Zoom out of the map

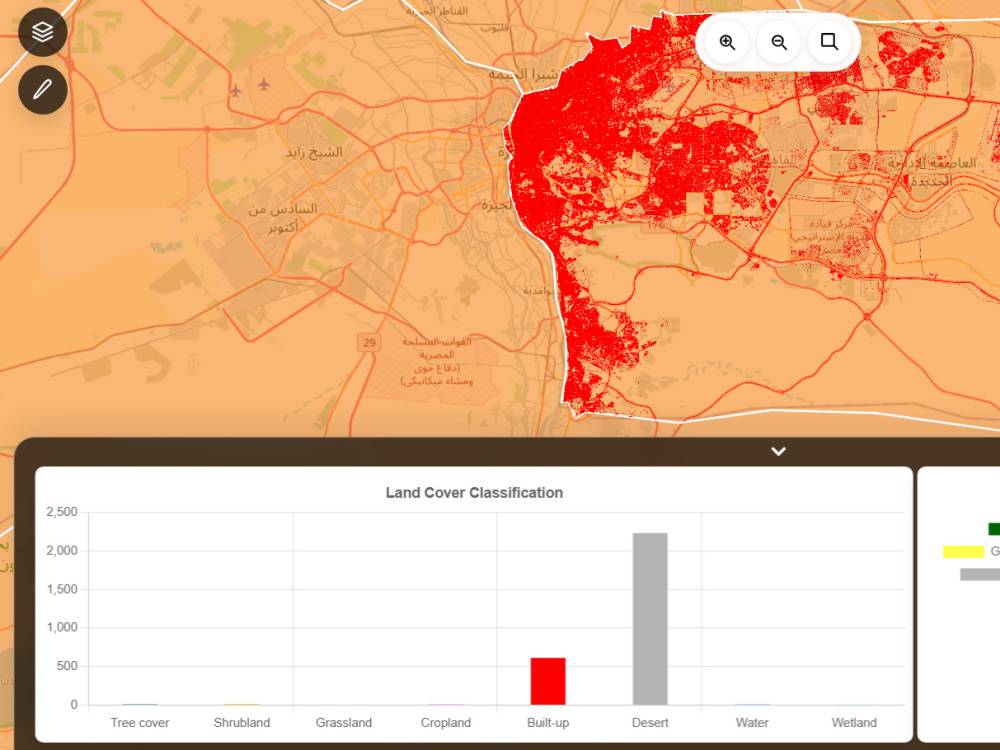pyautogui.click(x=779, y=42)
